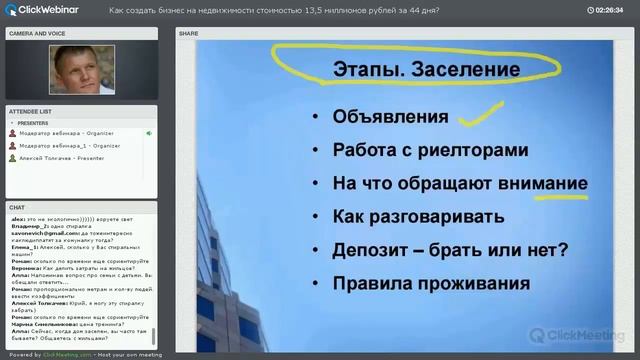
Task: Click the slide bullet На что обращают внимание
Action: pyautogui.click(x=460, y=183)
